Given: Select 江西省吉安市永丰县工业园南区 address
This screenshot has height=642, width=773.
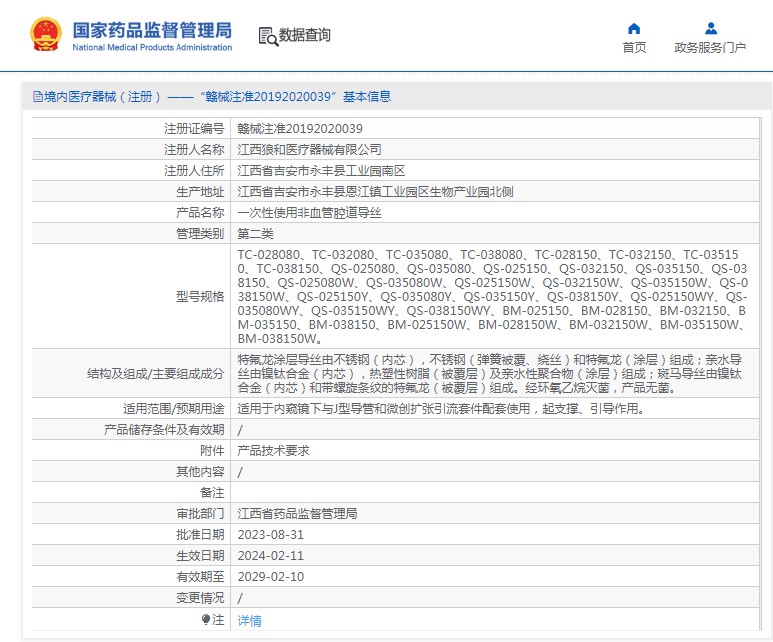Looking at the screenshot, I should point(321,171).
